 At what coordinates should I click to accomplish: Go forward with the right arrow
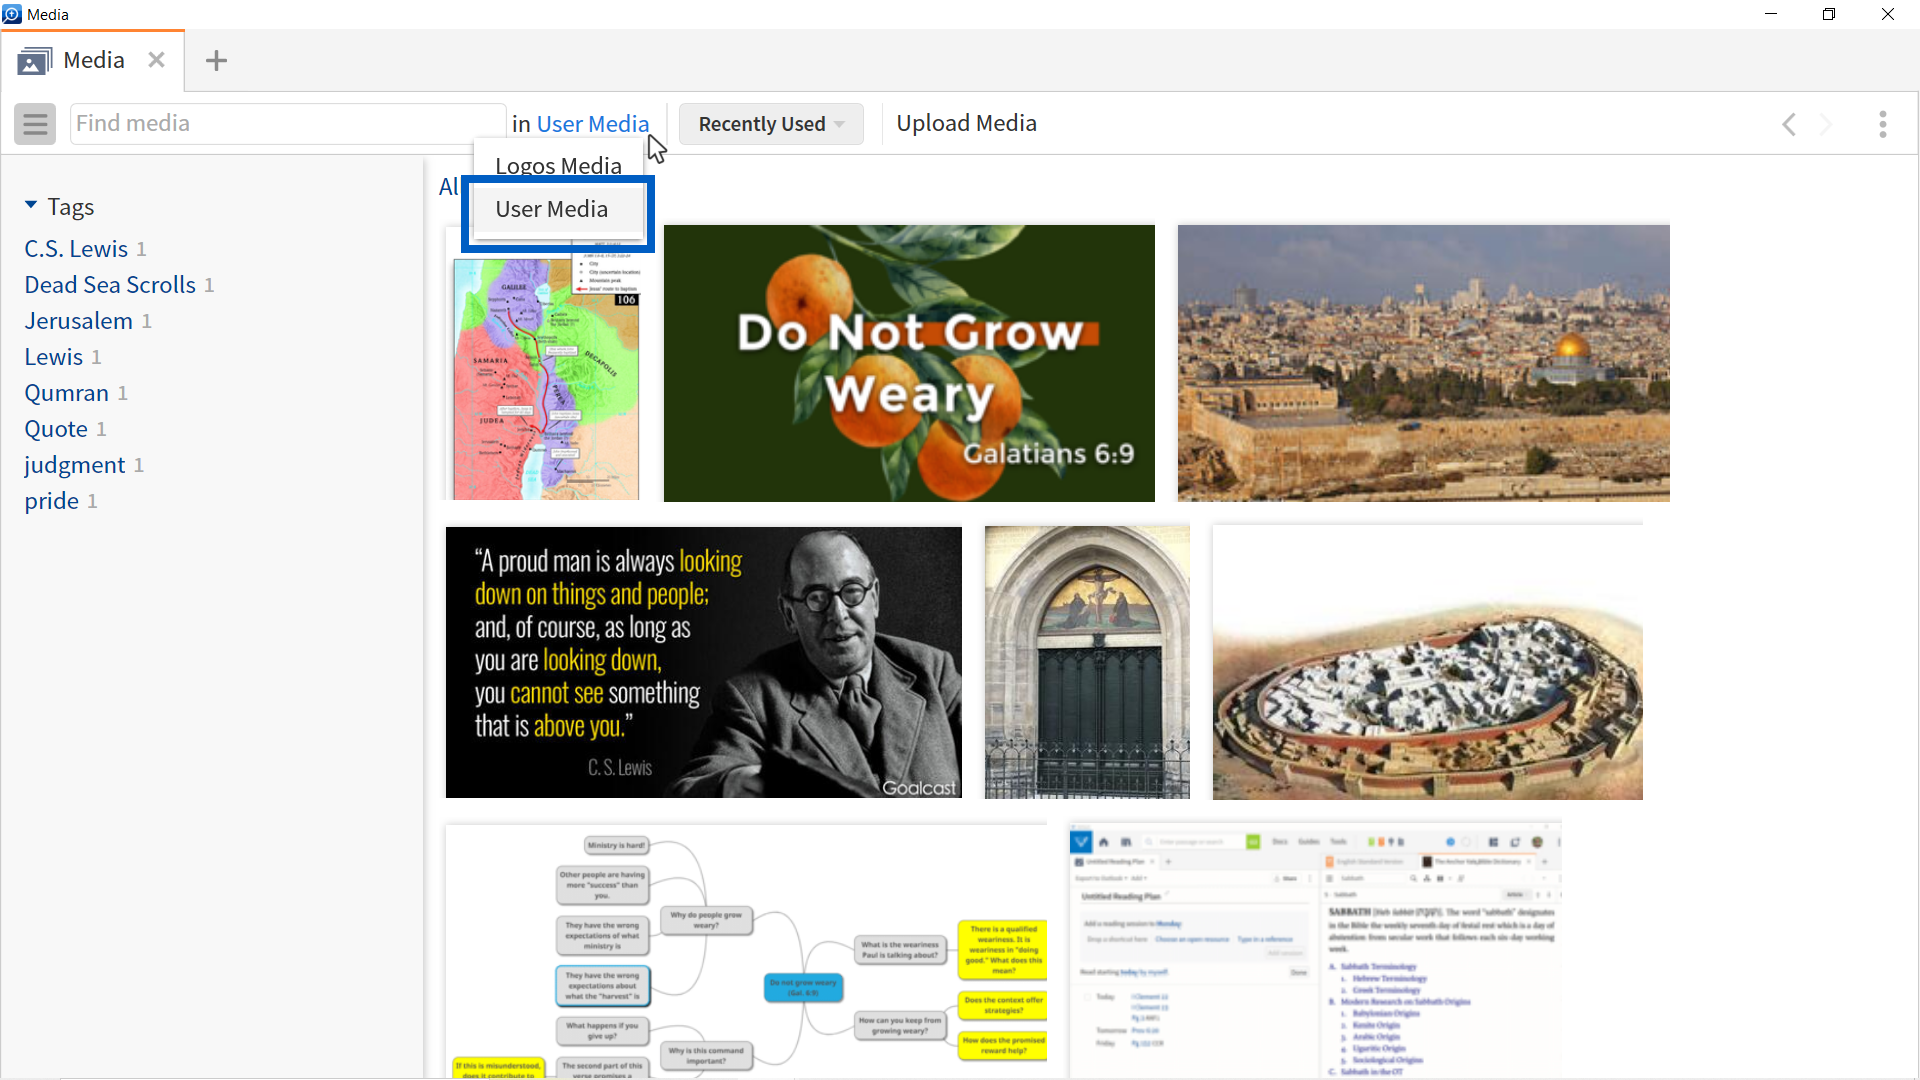pos(1826,124)
